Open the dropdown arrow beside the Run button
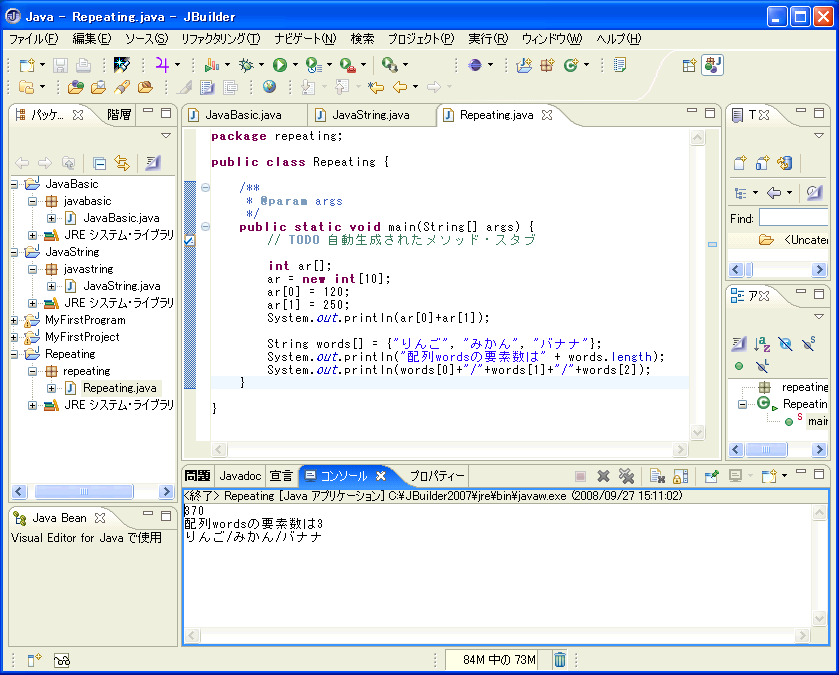Viewport: 839px width, 675px height. [x=294, y=65]
